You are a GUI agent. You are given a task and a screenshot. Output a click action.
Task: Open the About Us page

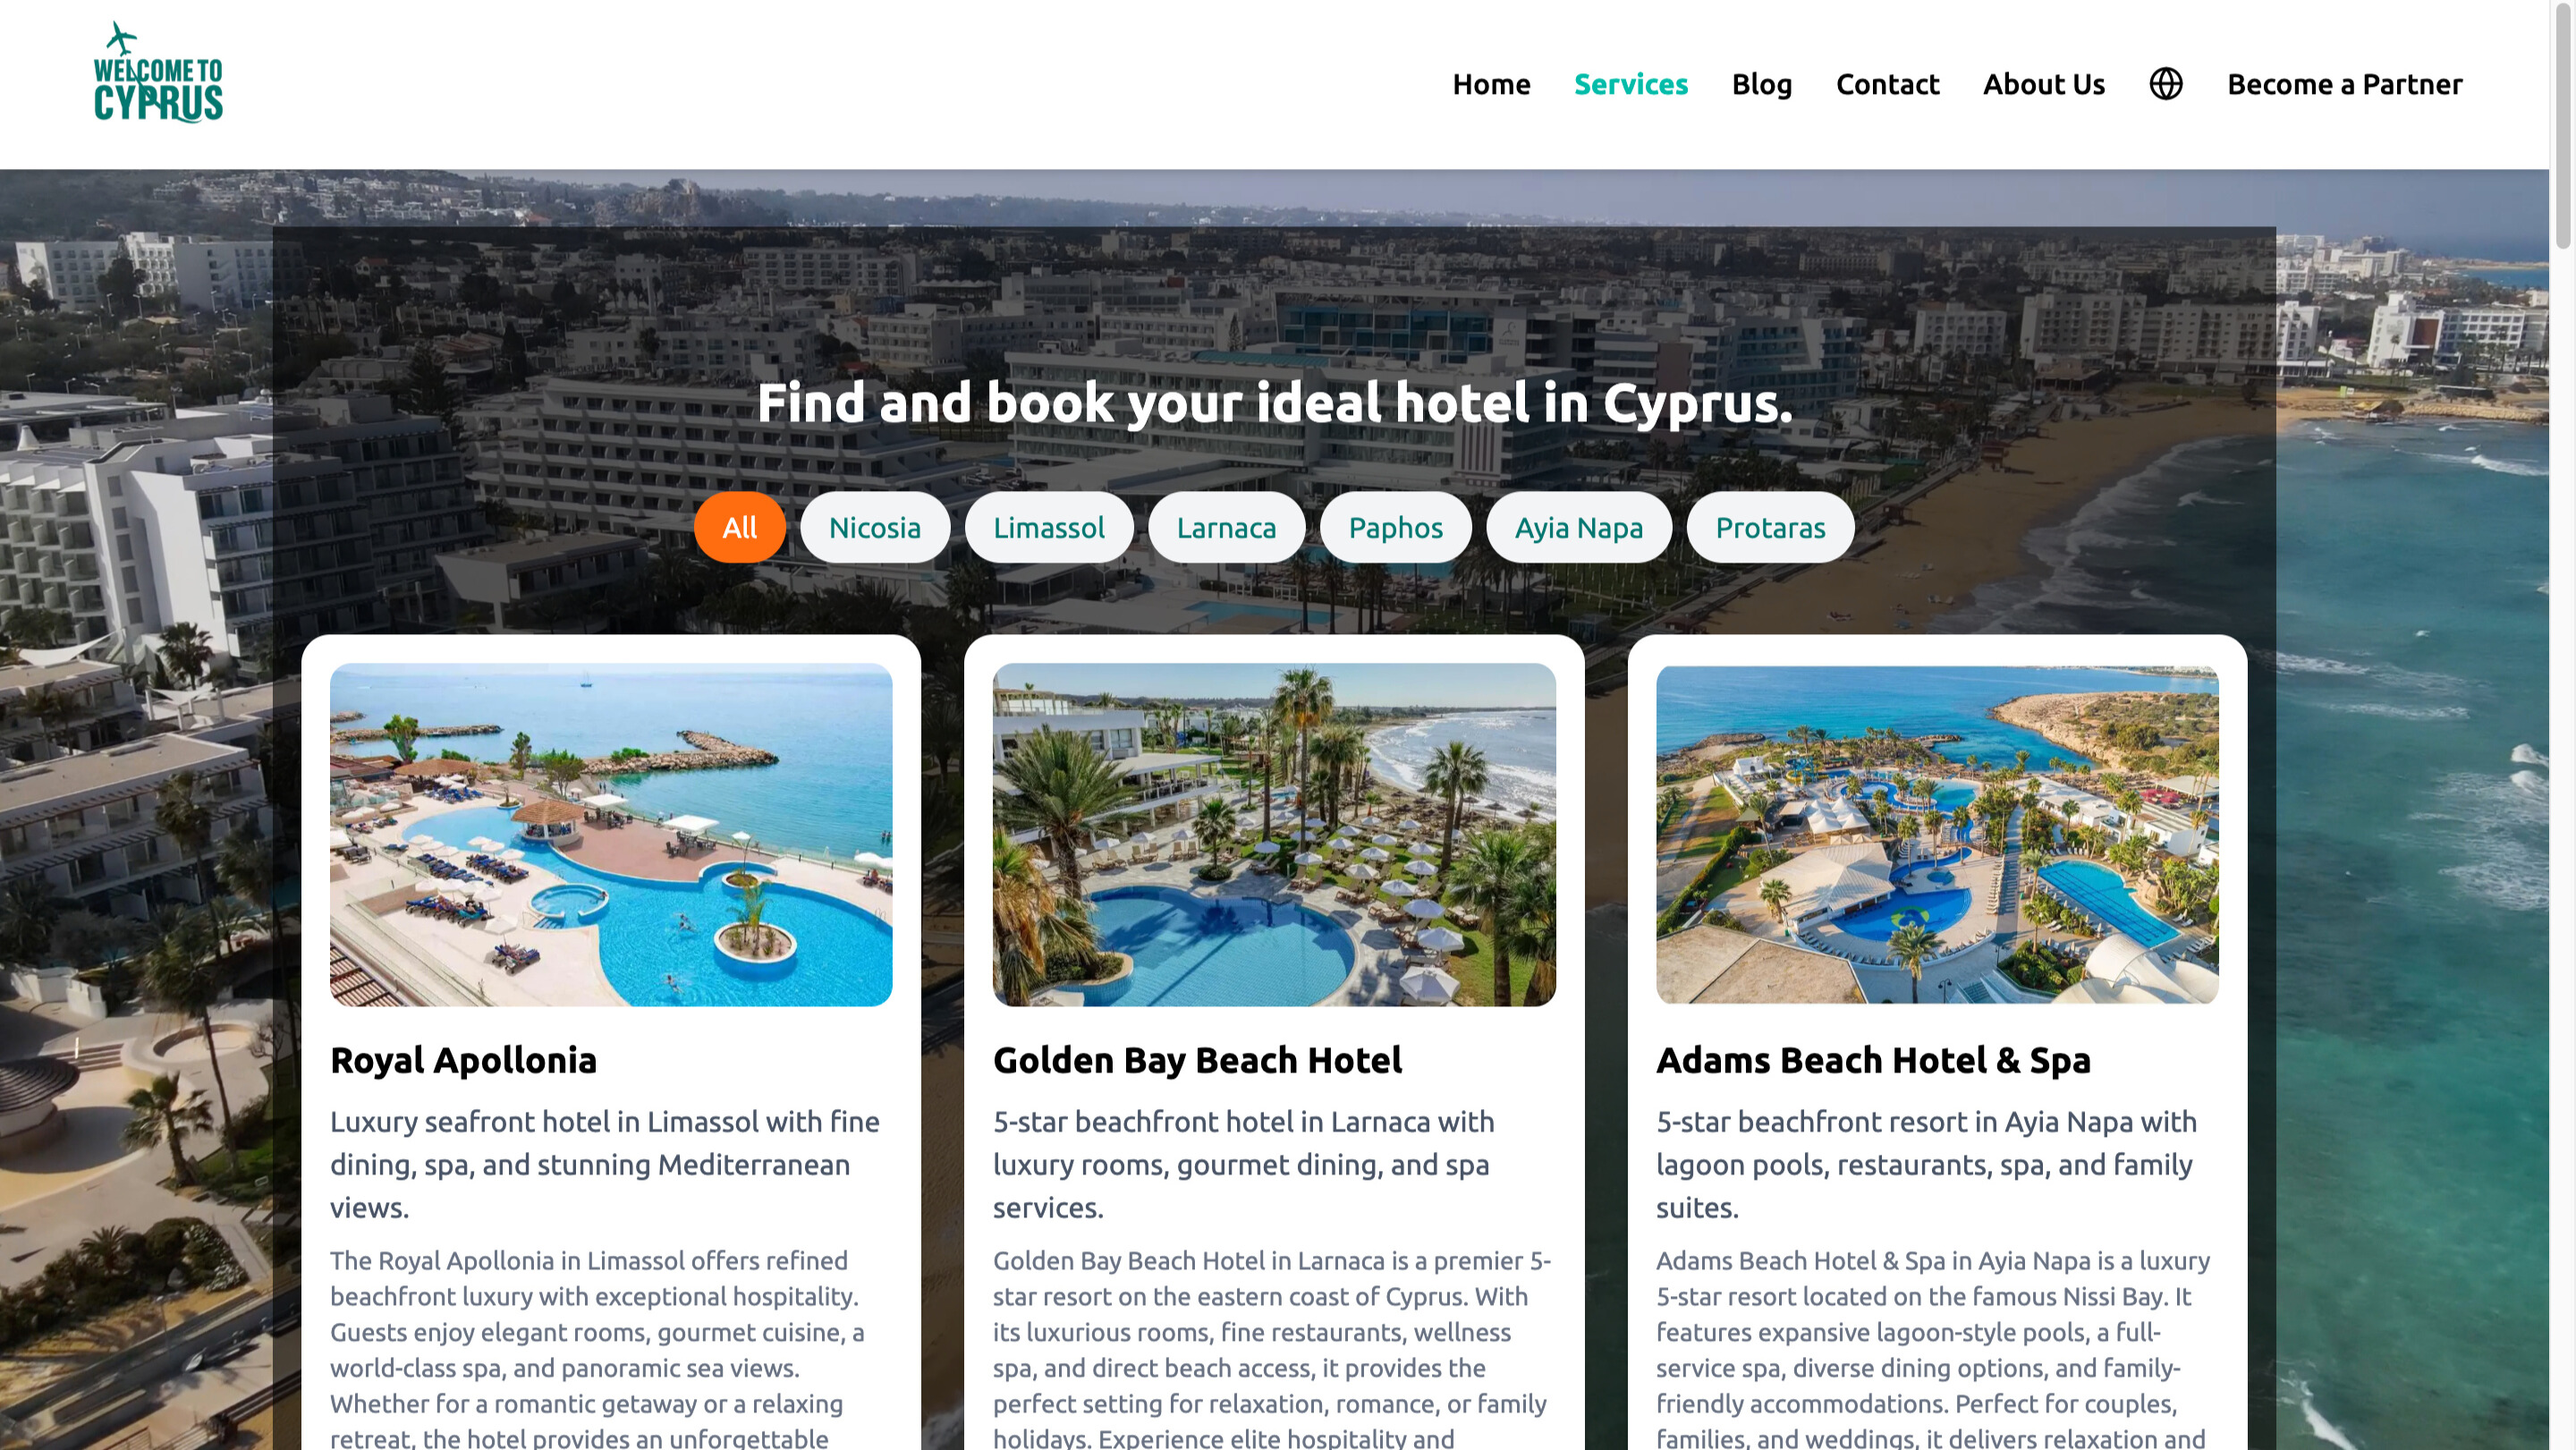click(x=2043, y=84)
